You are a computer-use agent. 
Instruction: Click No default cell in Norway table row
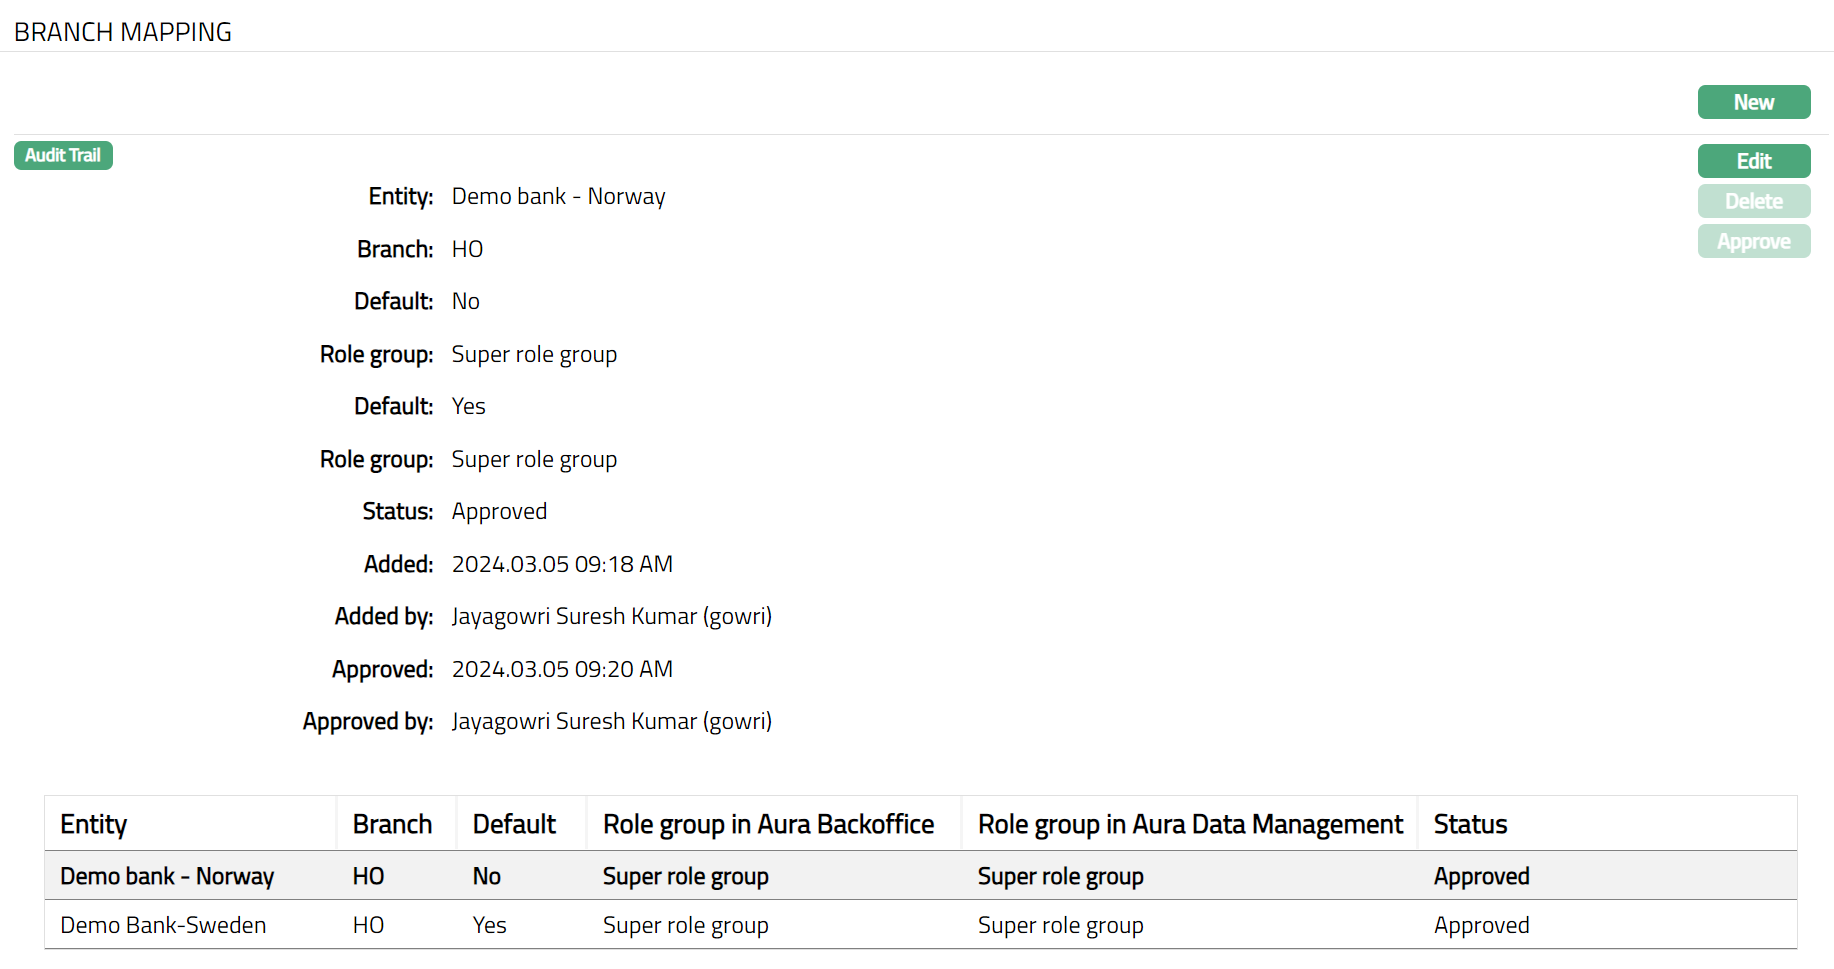click(x=486, y=876)
